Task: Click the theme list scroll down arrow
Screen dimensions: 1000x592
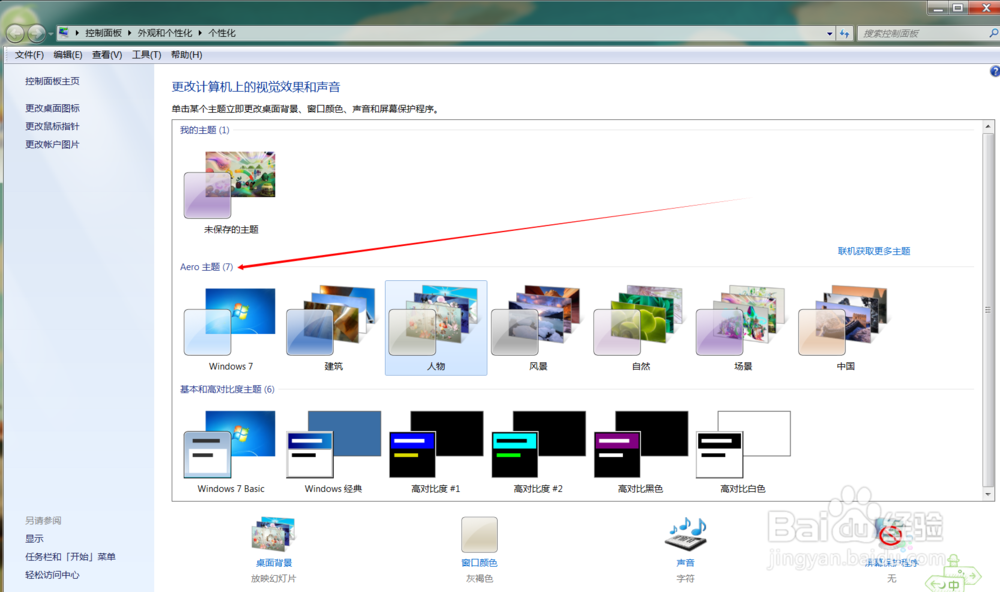Action: [988, 494]
